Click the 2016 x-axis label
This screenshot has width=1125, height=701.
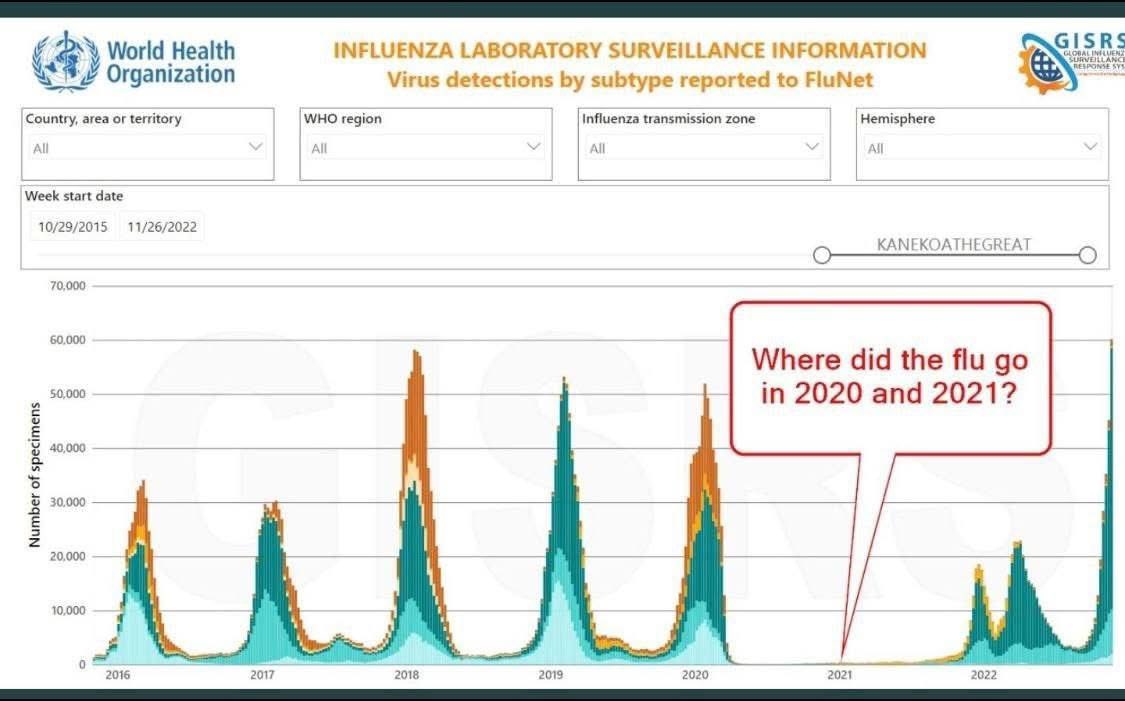pos(118,675)
